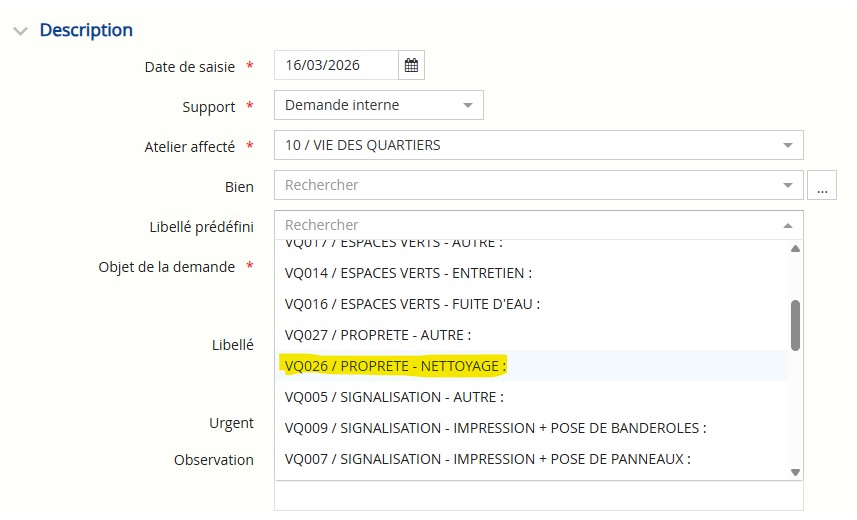This screenshot has height=520, width=857.
Task: Open the Support dropdown arrow
Action: click(x=467, y=105)
